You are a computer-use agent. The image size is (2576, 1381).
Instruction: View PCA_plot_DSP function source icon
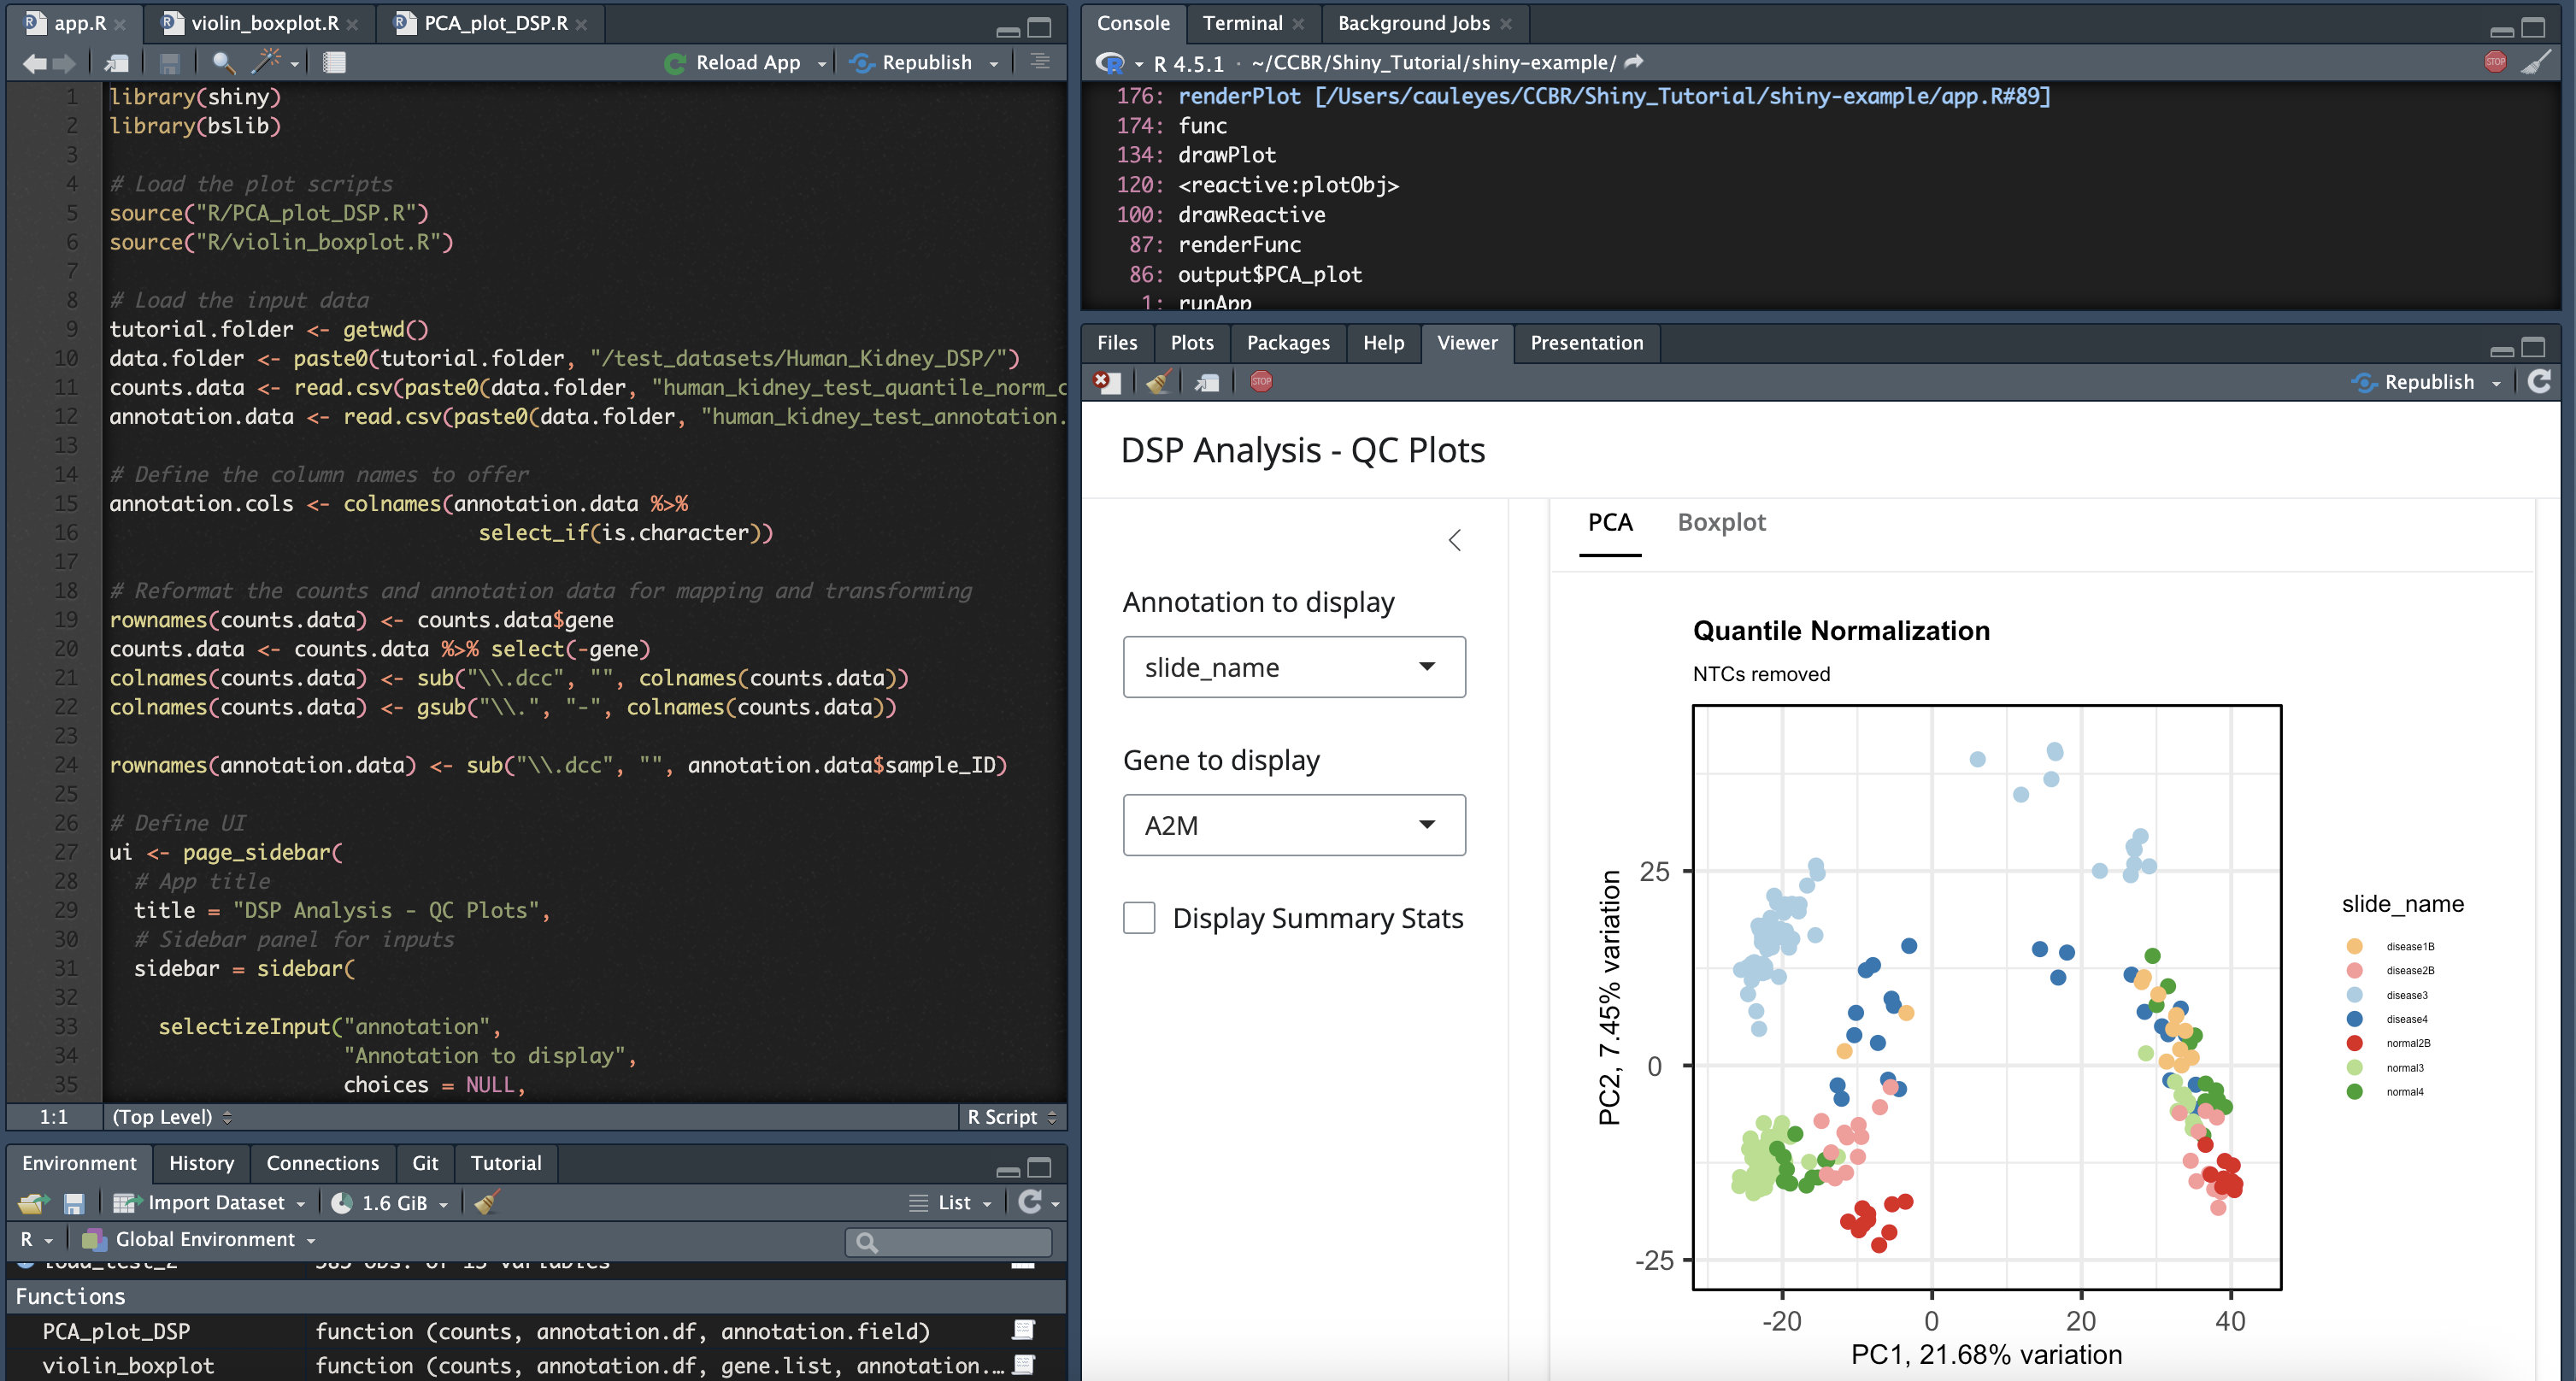click(x=1023, y=1331)
